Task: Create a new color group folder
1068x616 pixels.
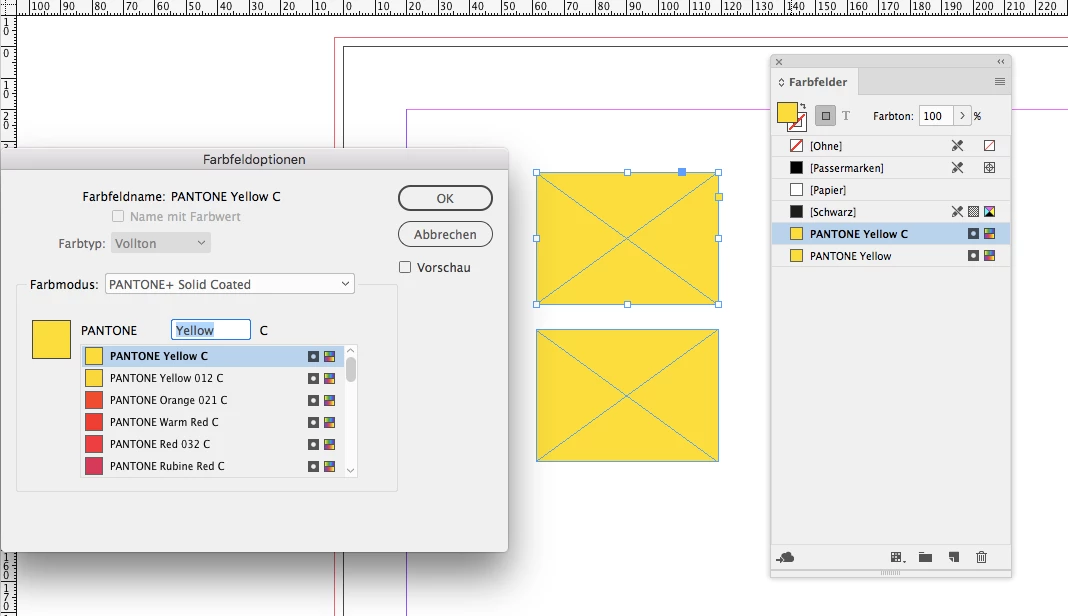Action: click(x=925, y=557)
